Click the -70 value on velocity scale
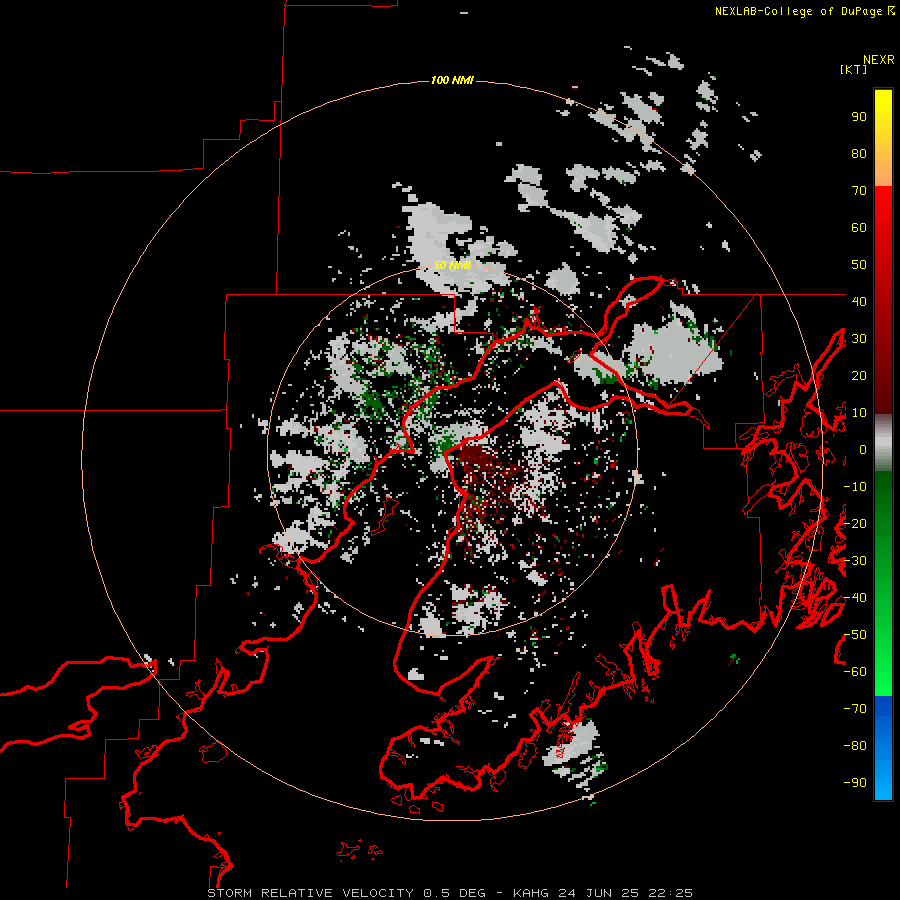 [855, 709]
